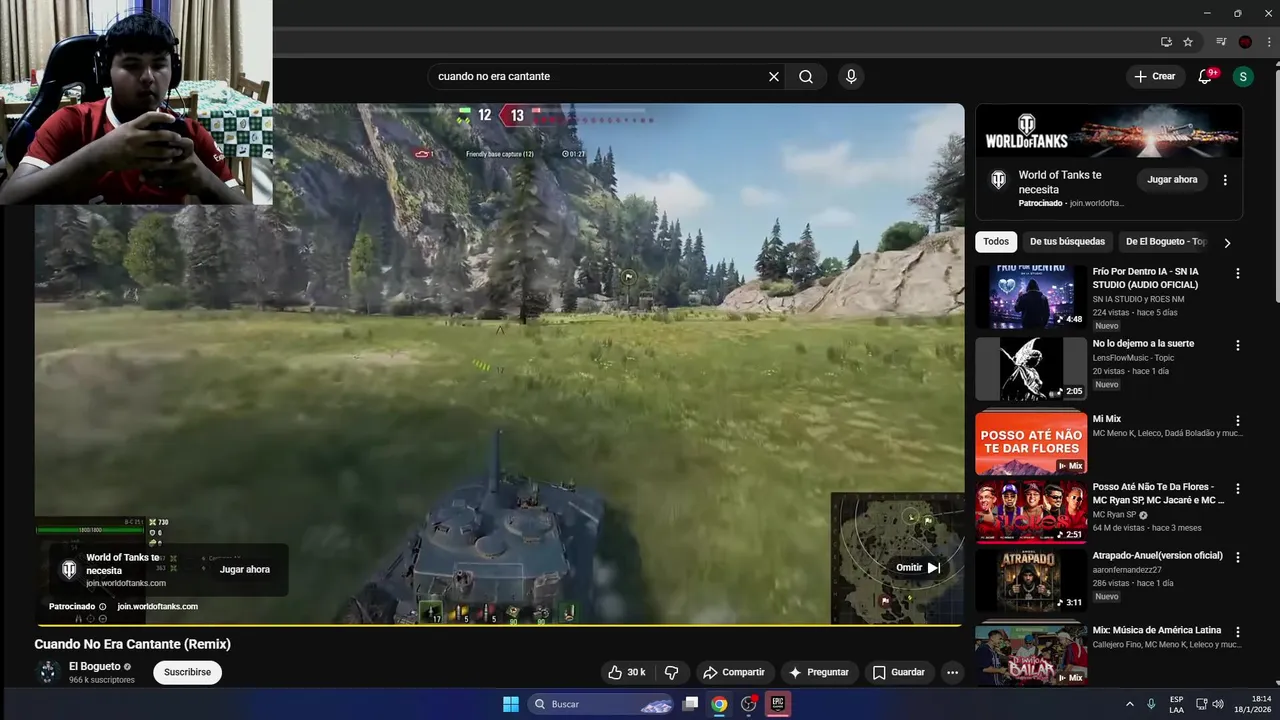The height and width of the screenshot is (720, 1280).
Task: Select De tus búsquedas filter chip
Action: click(1067, 241)
